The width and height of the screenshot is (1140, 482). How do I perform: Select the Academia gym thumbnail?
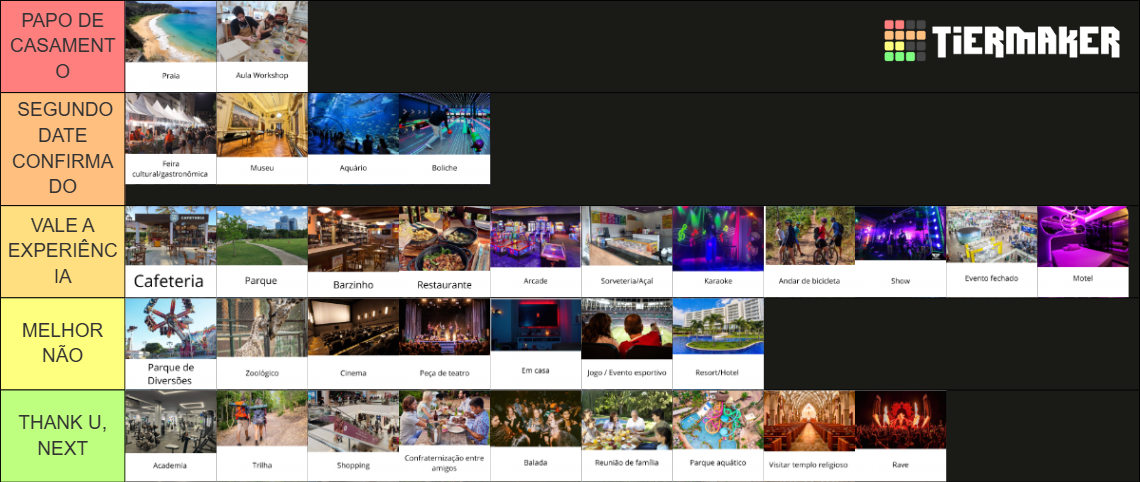171,435
